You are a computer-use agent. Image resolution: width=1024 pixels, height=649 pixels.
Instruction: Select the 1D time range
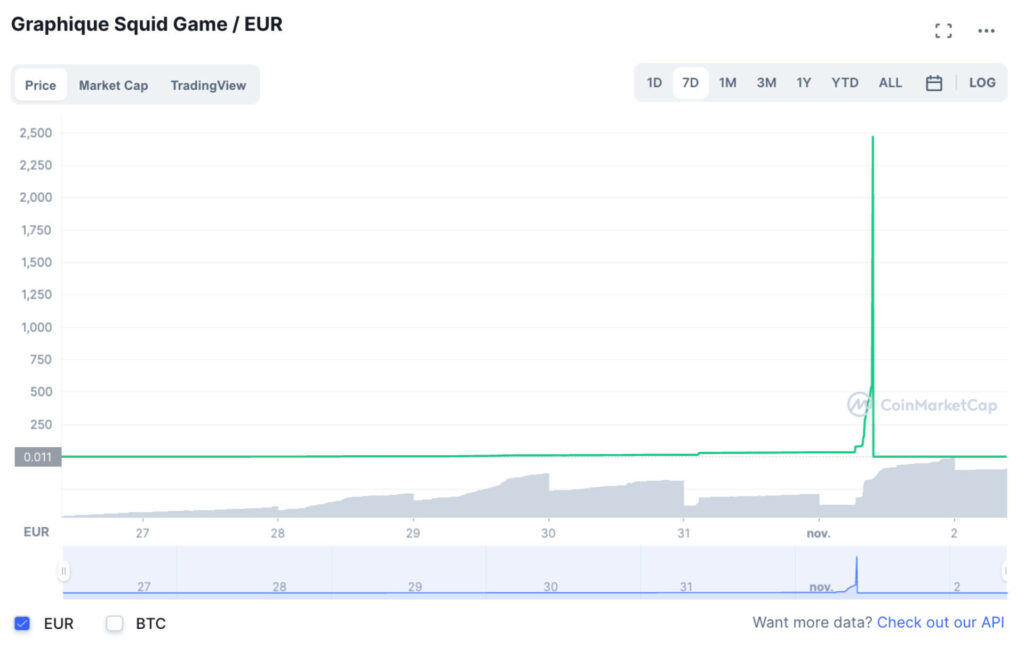(x=654, y=83)
